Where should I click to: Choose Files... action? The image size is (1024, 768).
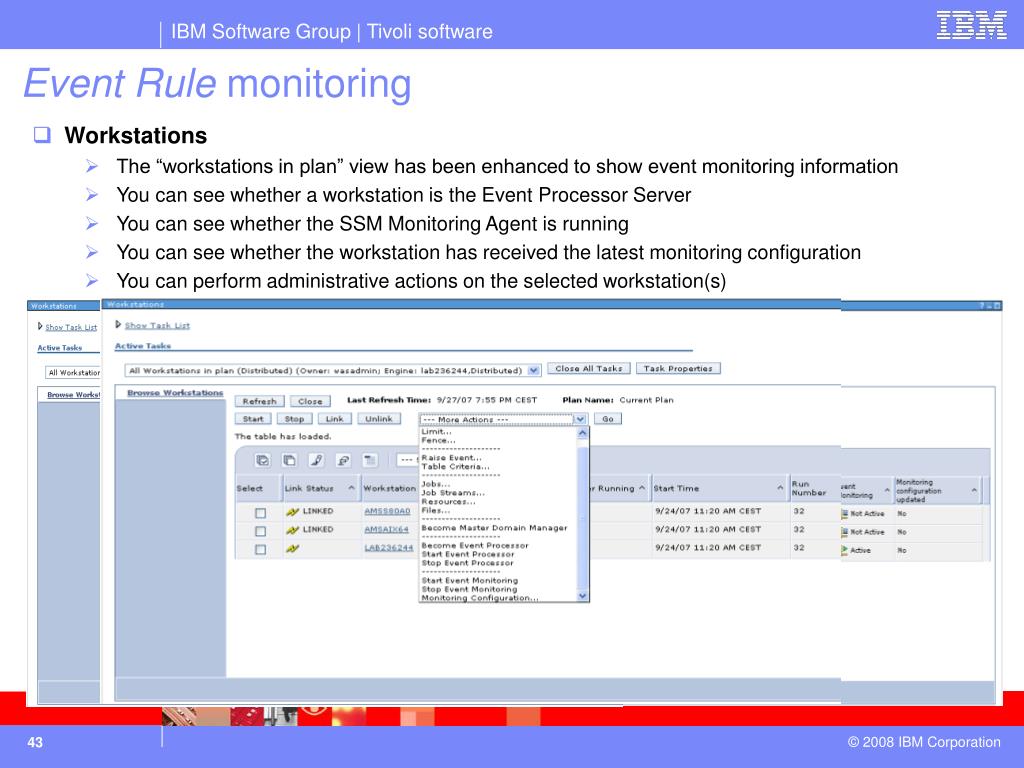coord(436,511)
